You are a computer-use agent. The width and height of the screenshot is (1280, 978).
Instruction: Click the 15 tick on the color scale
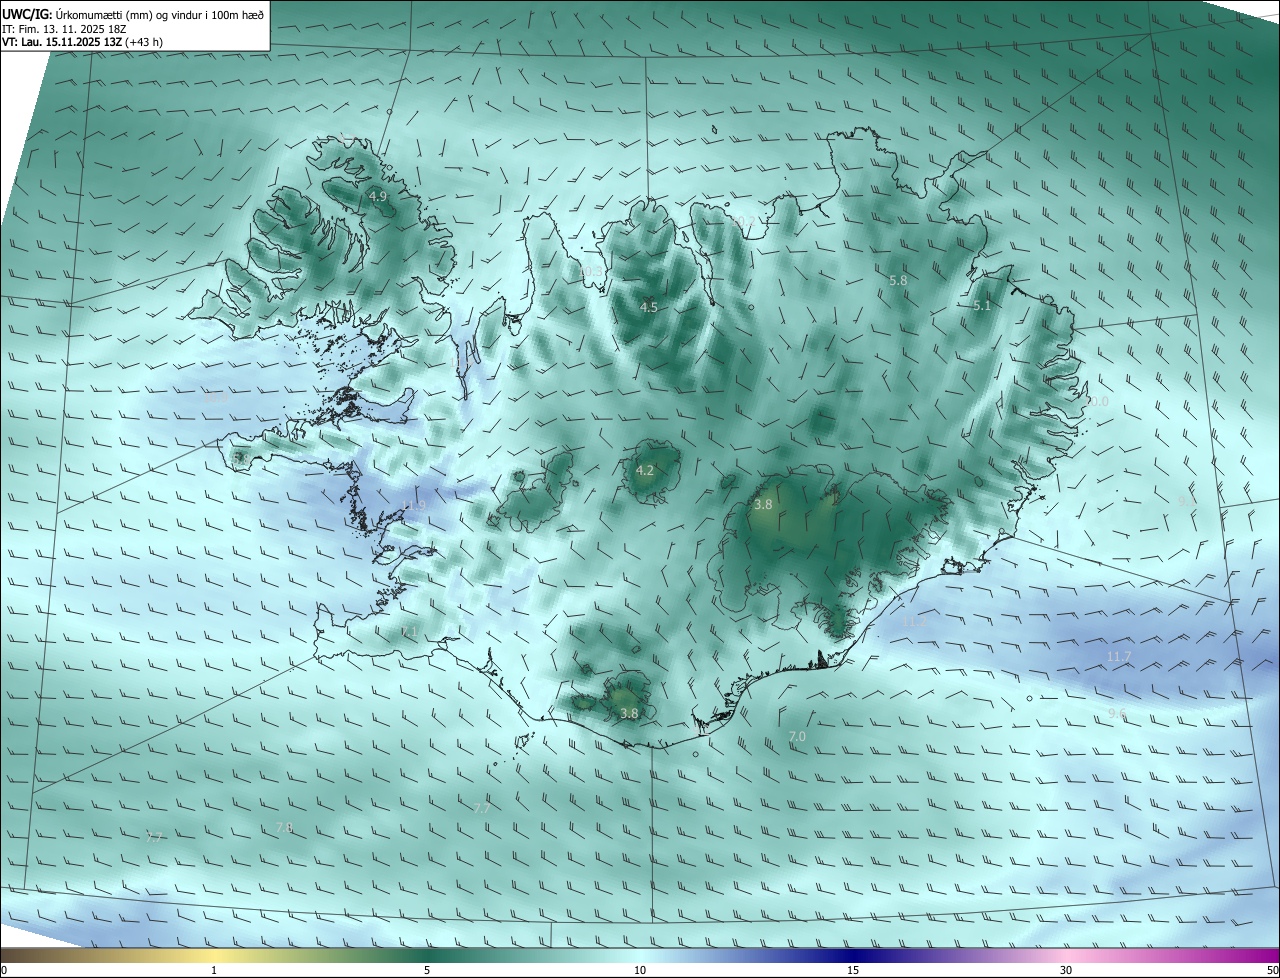tap(853, 970)
